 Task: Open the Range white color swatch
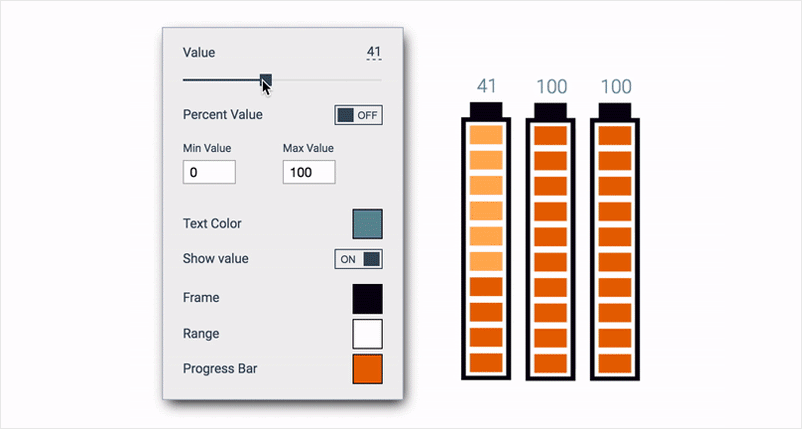click(x=367, y=334)
